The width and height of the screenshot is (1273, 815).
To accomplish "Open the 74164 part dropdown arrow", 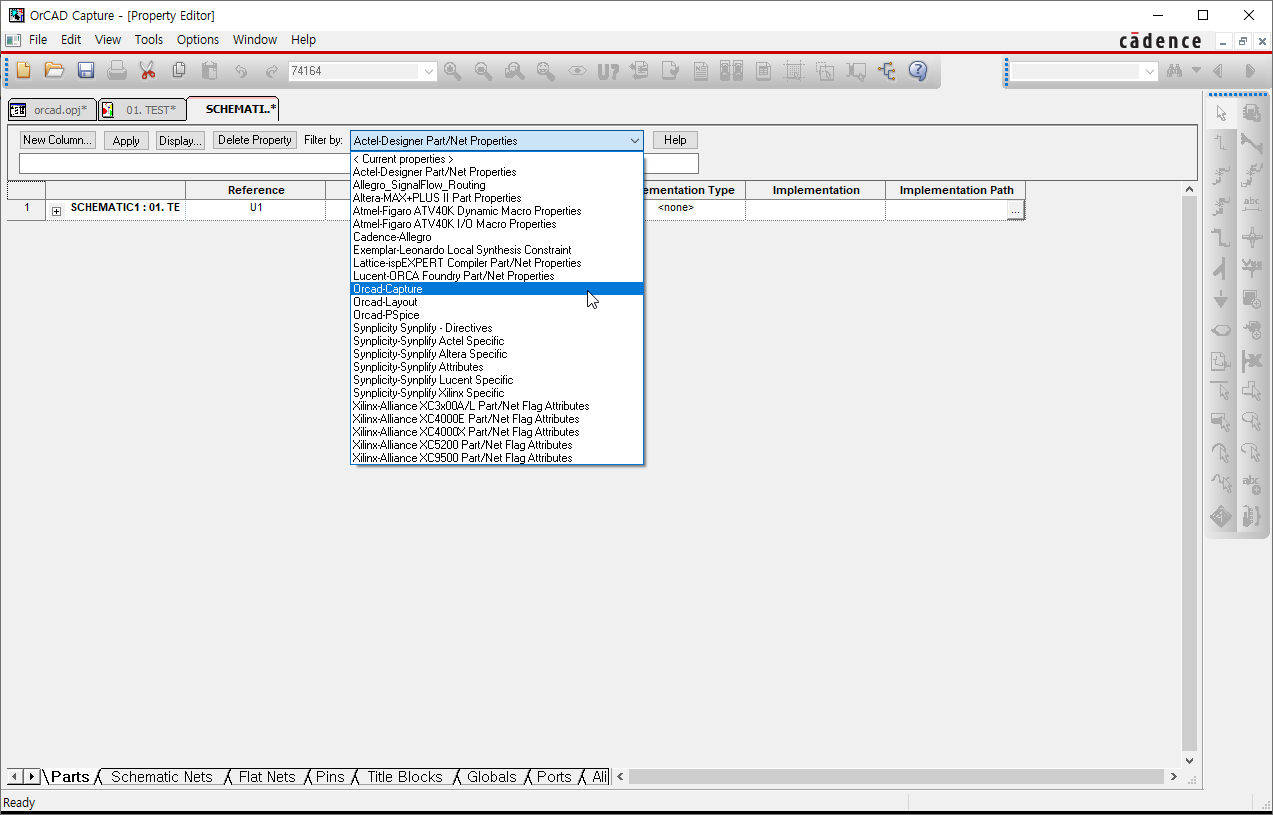I will click(429, 71).
